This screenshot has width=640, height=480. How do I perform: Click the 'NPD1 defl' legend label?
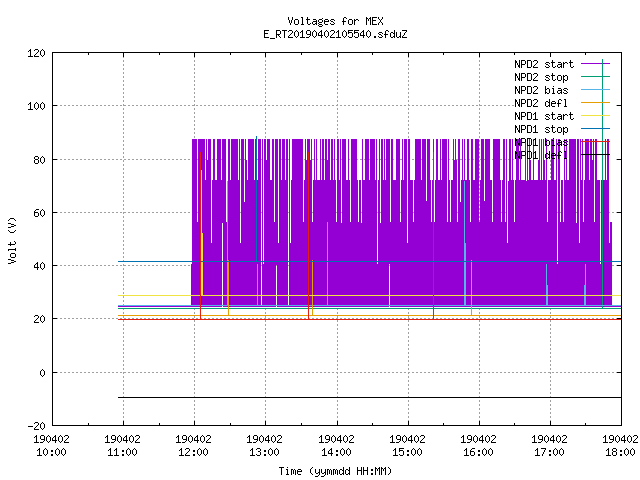pyautogui.click(x=541, y=156)
